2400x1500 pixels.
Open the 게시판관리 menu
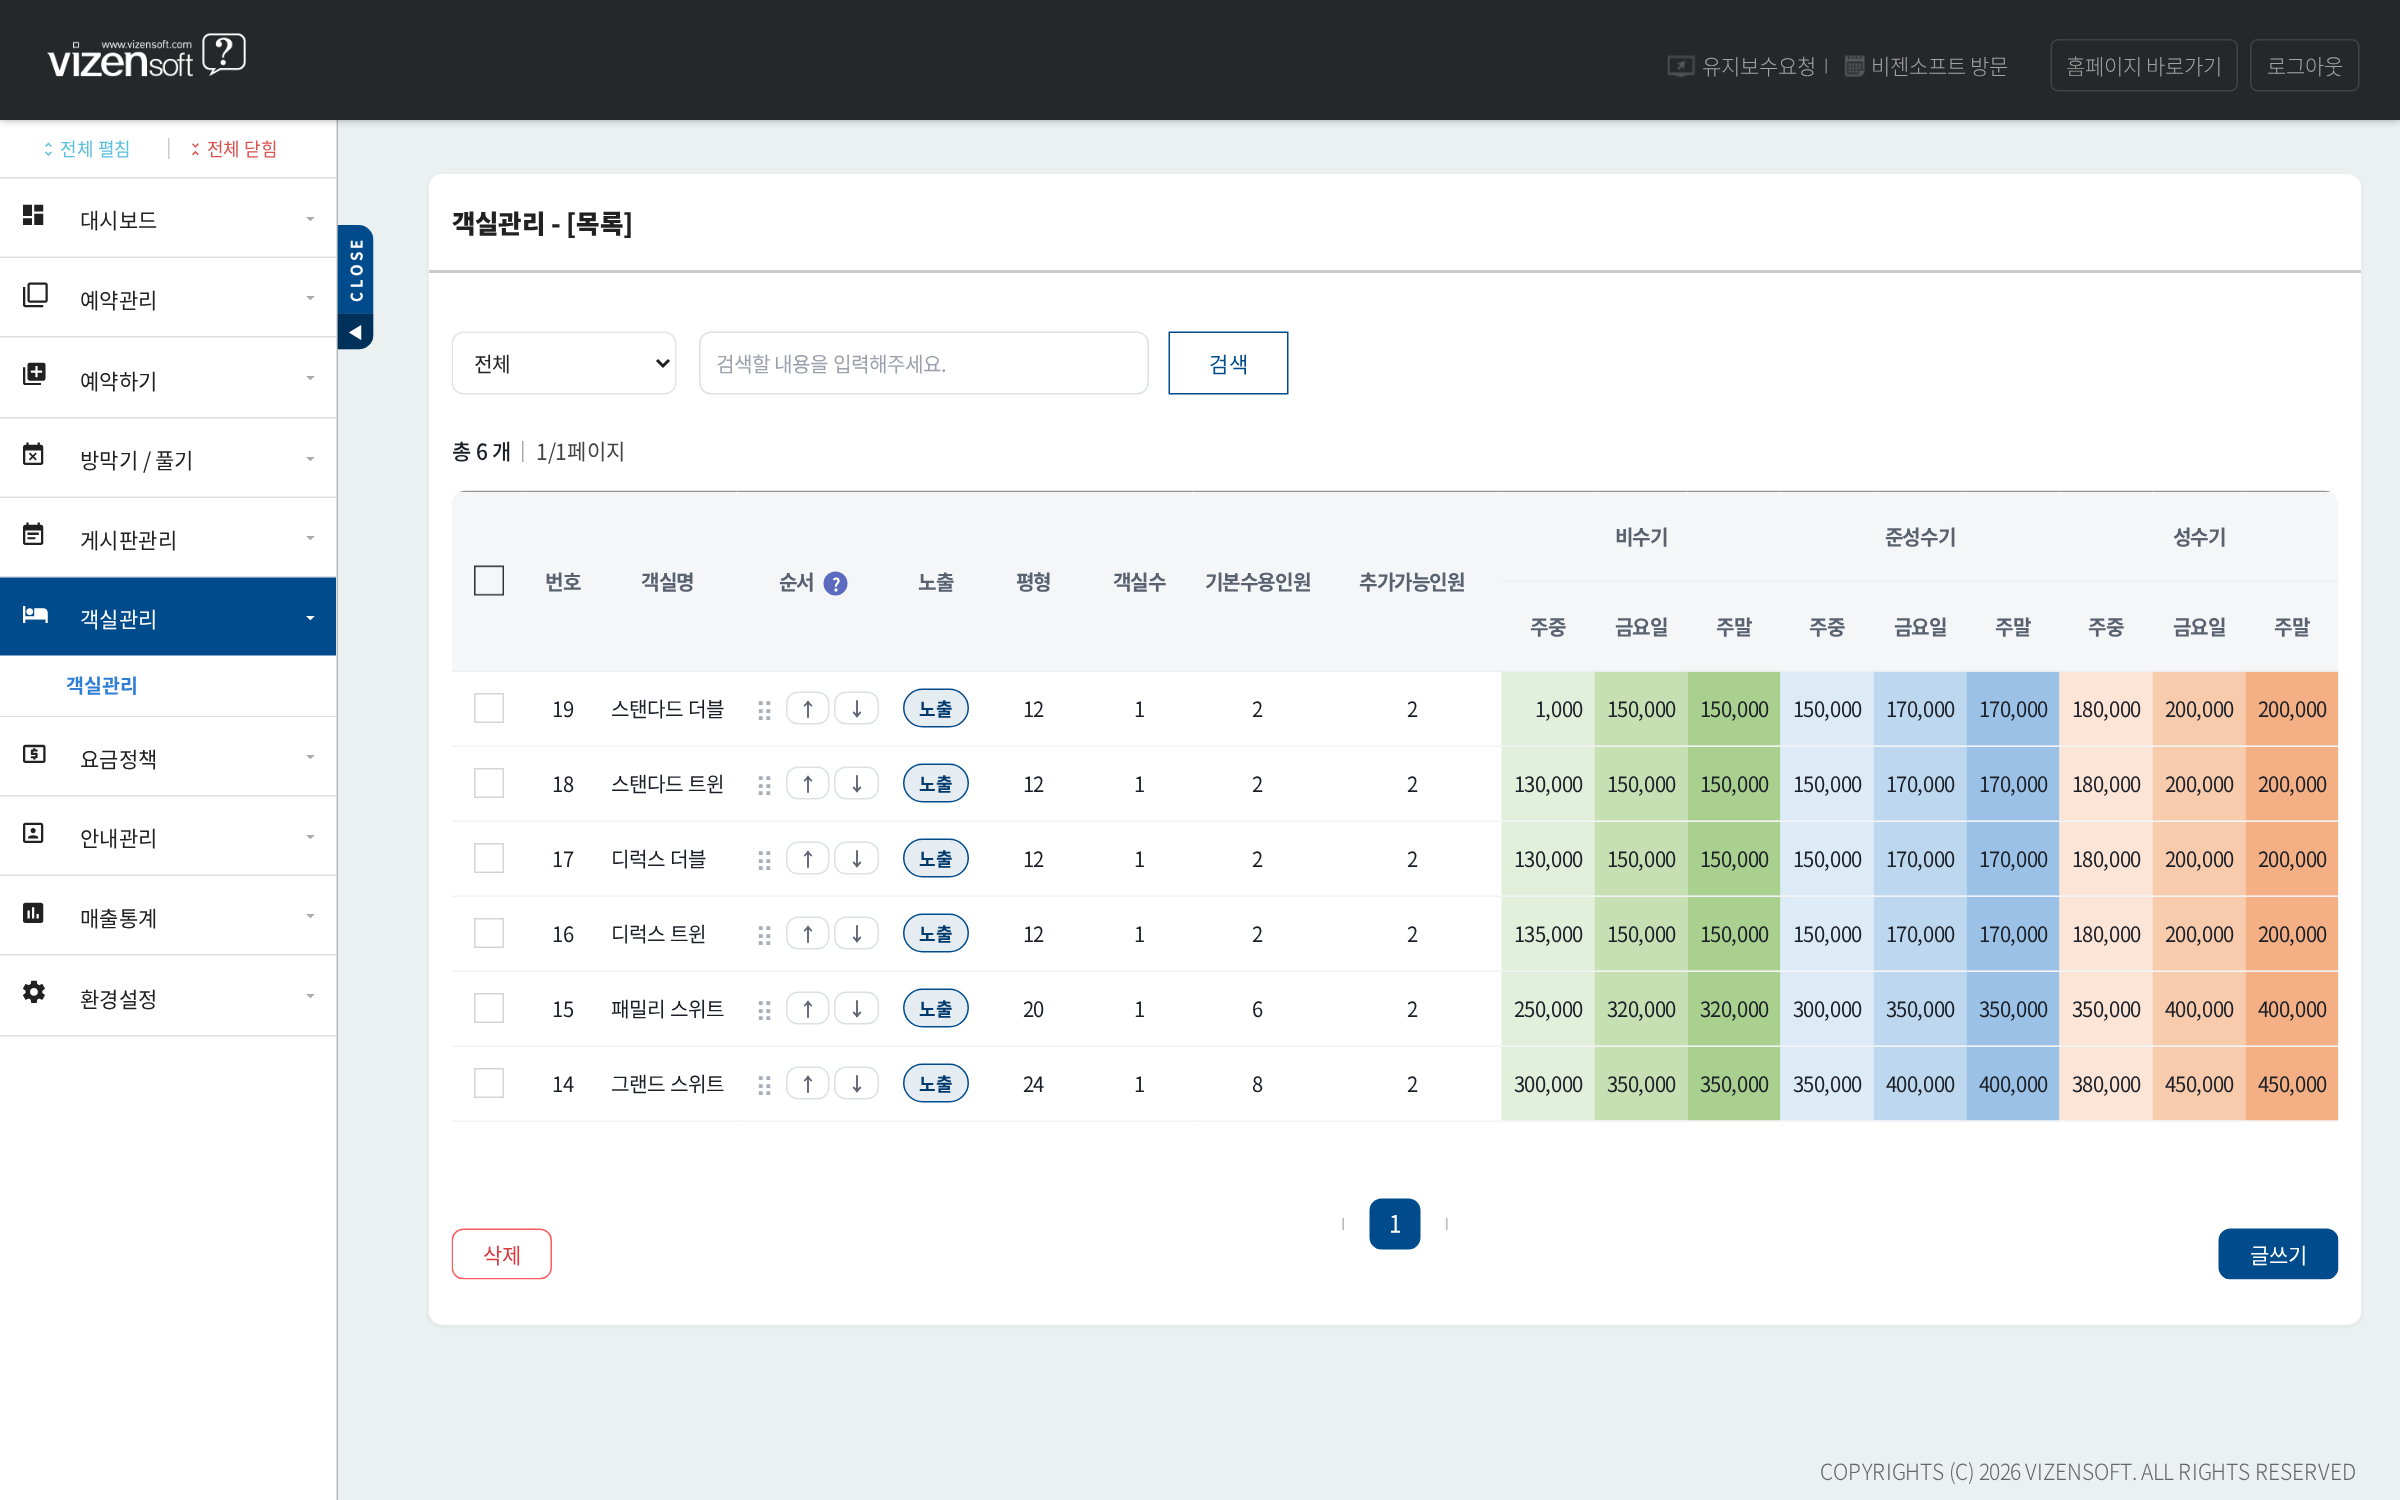click(x=168, y=538)
